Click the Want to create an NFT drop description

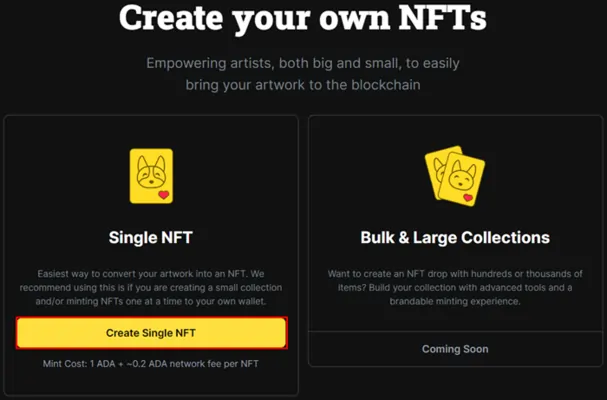click(x=455, y=287)
